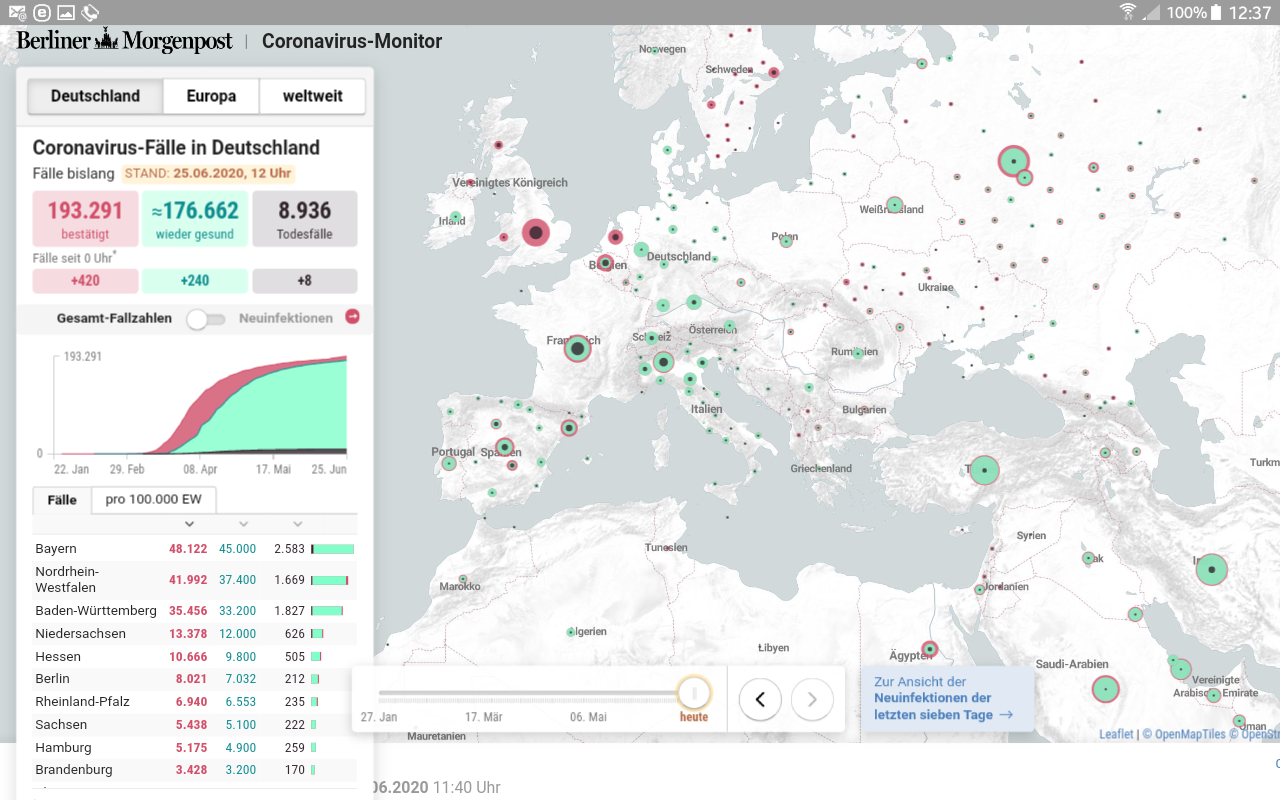Click the 27. Jan timeline label
The height and width of the screenshot is (800, 1280).
[x=379, y=717]
